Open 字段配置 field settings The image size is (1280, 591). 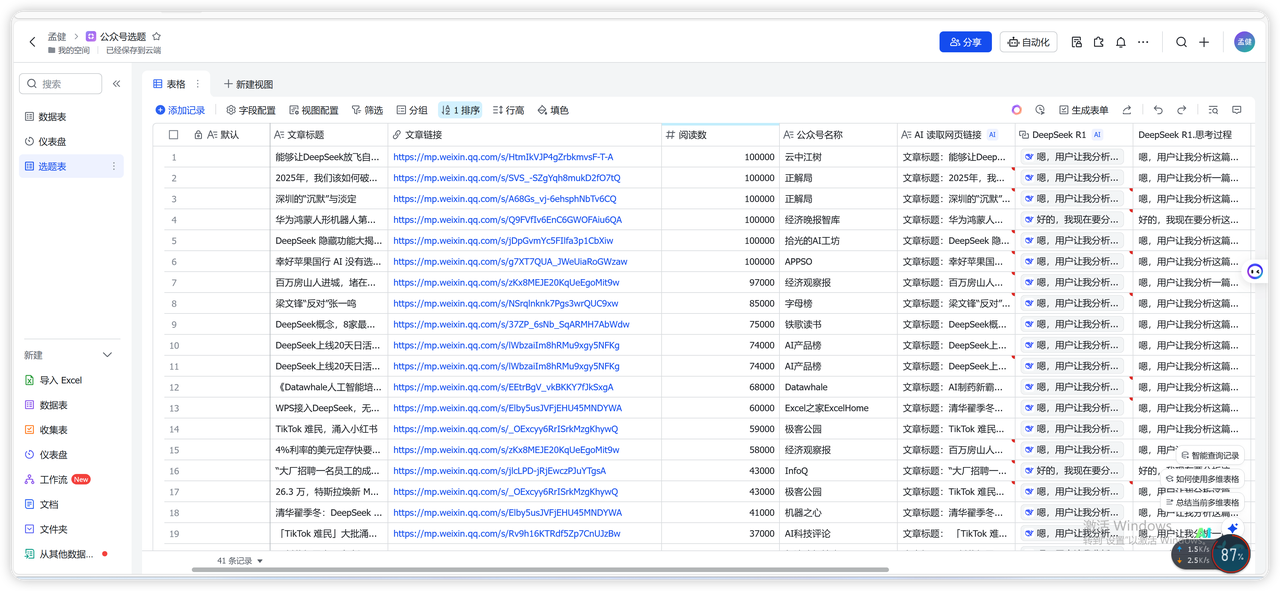pyautogui.click(x=250, y=110)
